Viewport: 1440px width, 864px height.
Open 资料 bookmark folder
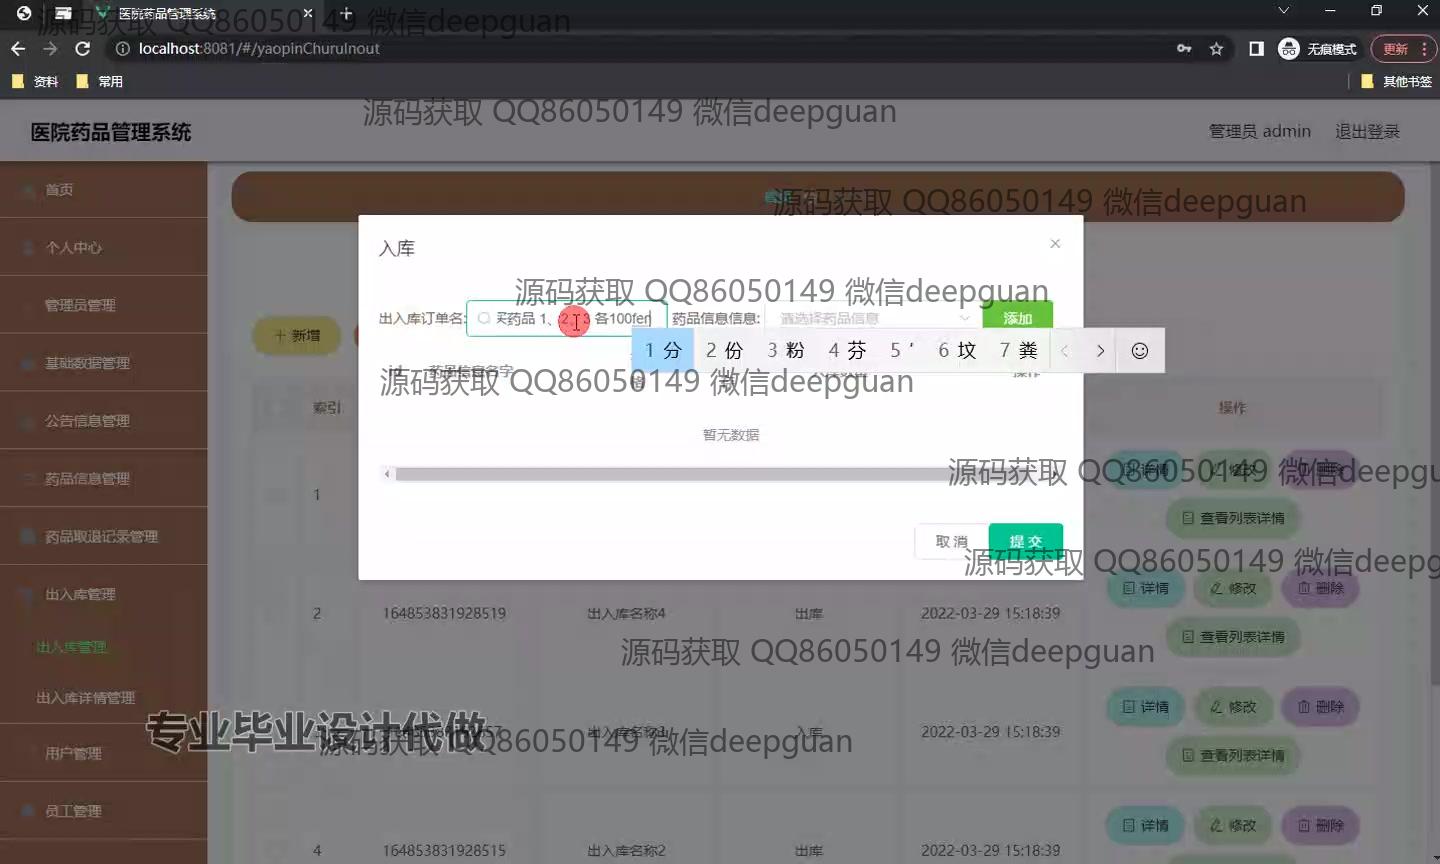35,81
